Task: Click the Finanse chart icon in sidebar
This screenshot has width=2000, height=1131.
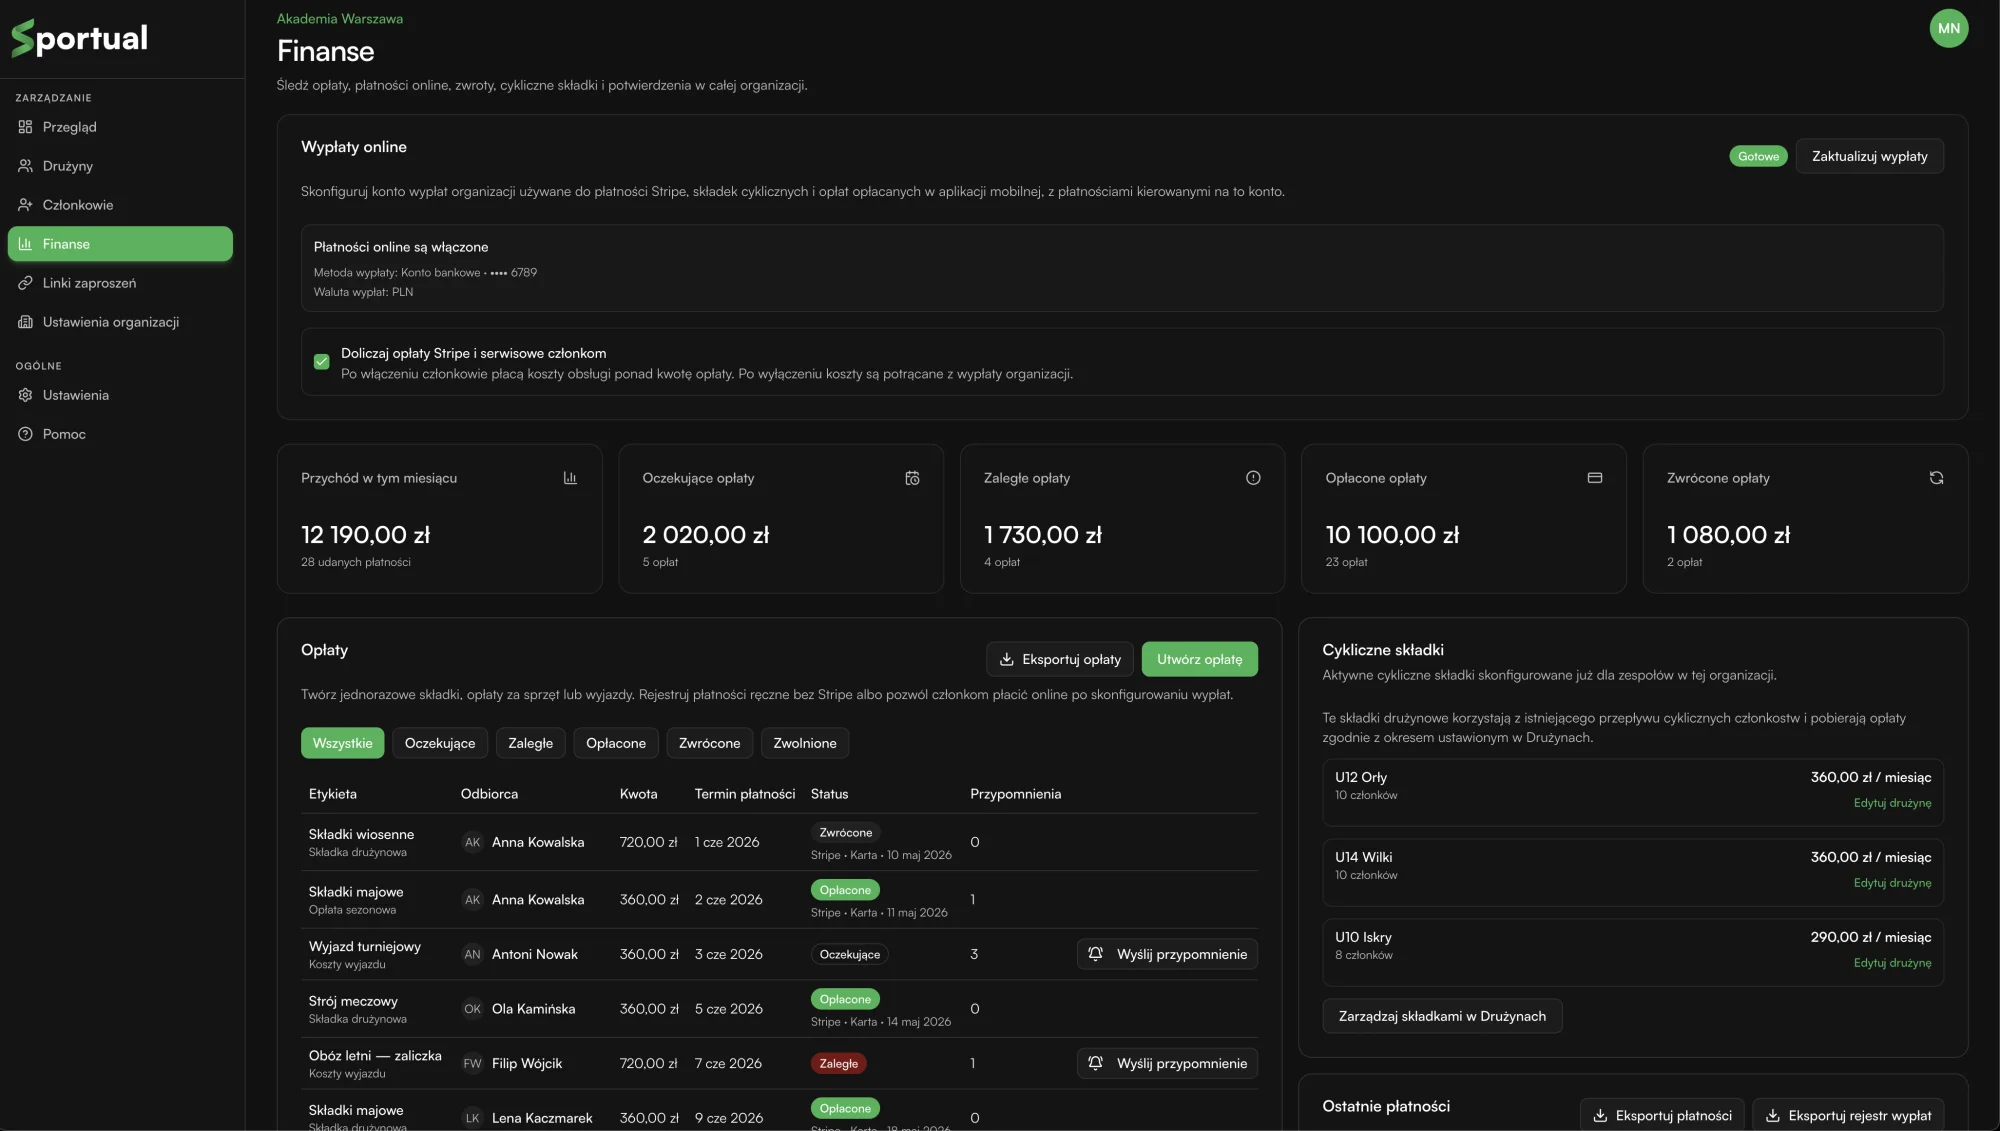Action: coord(25,244)
